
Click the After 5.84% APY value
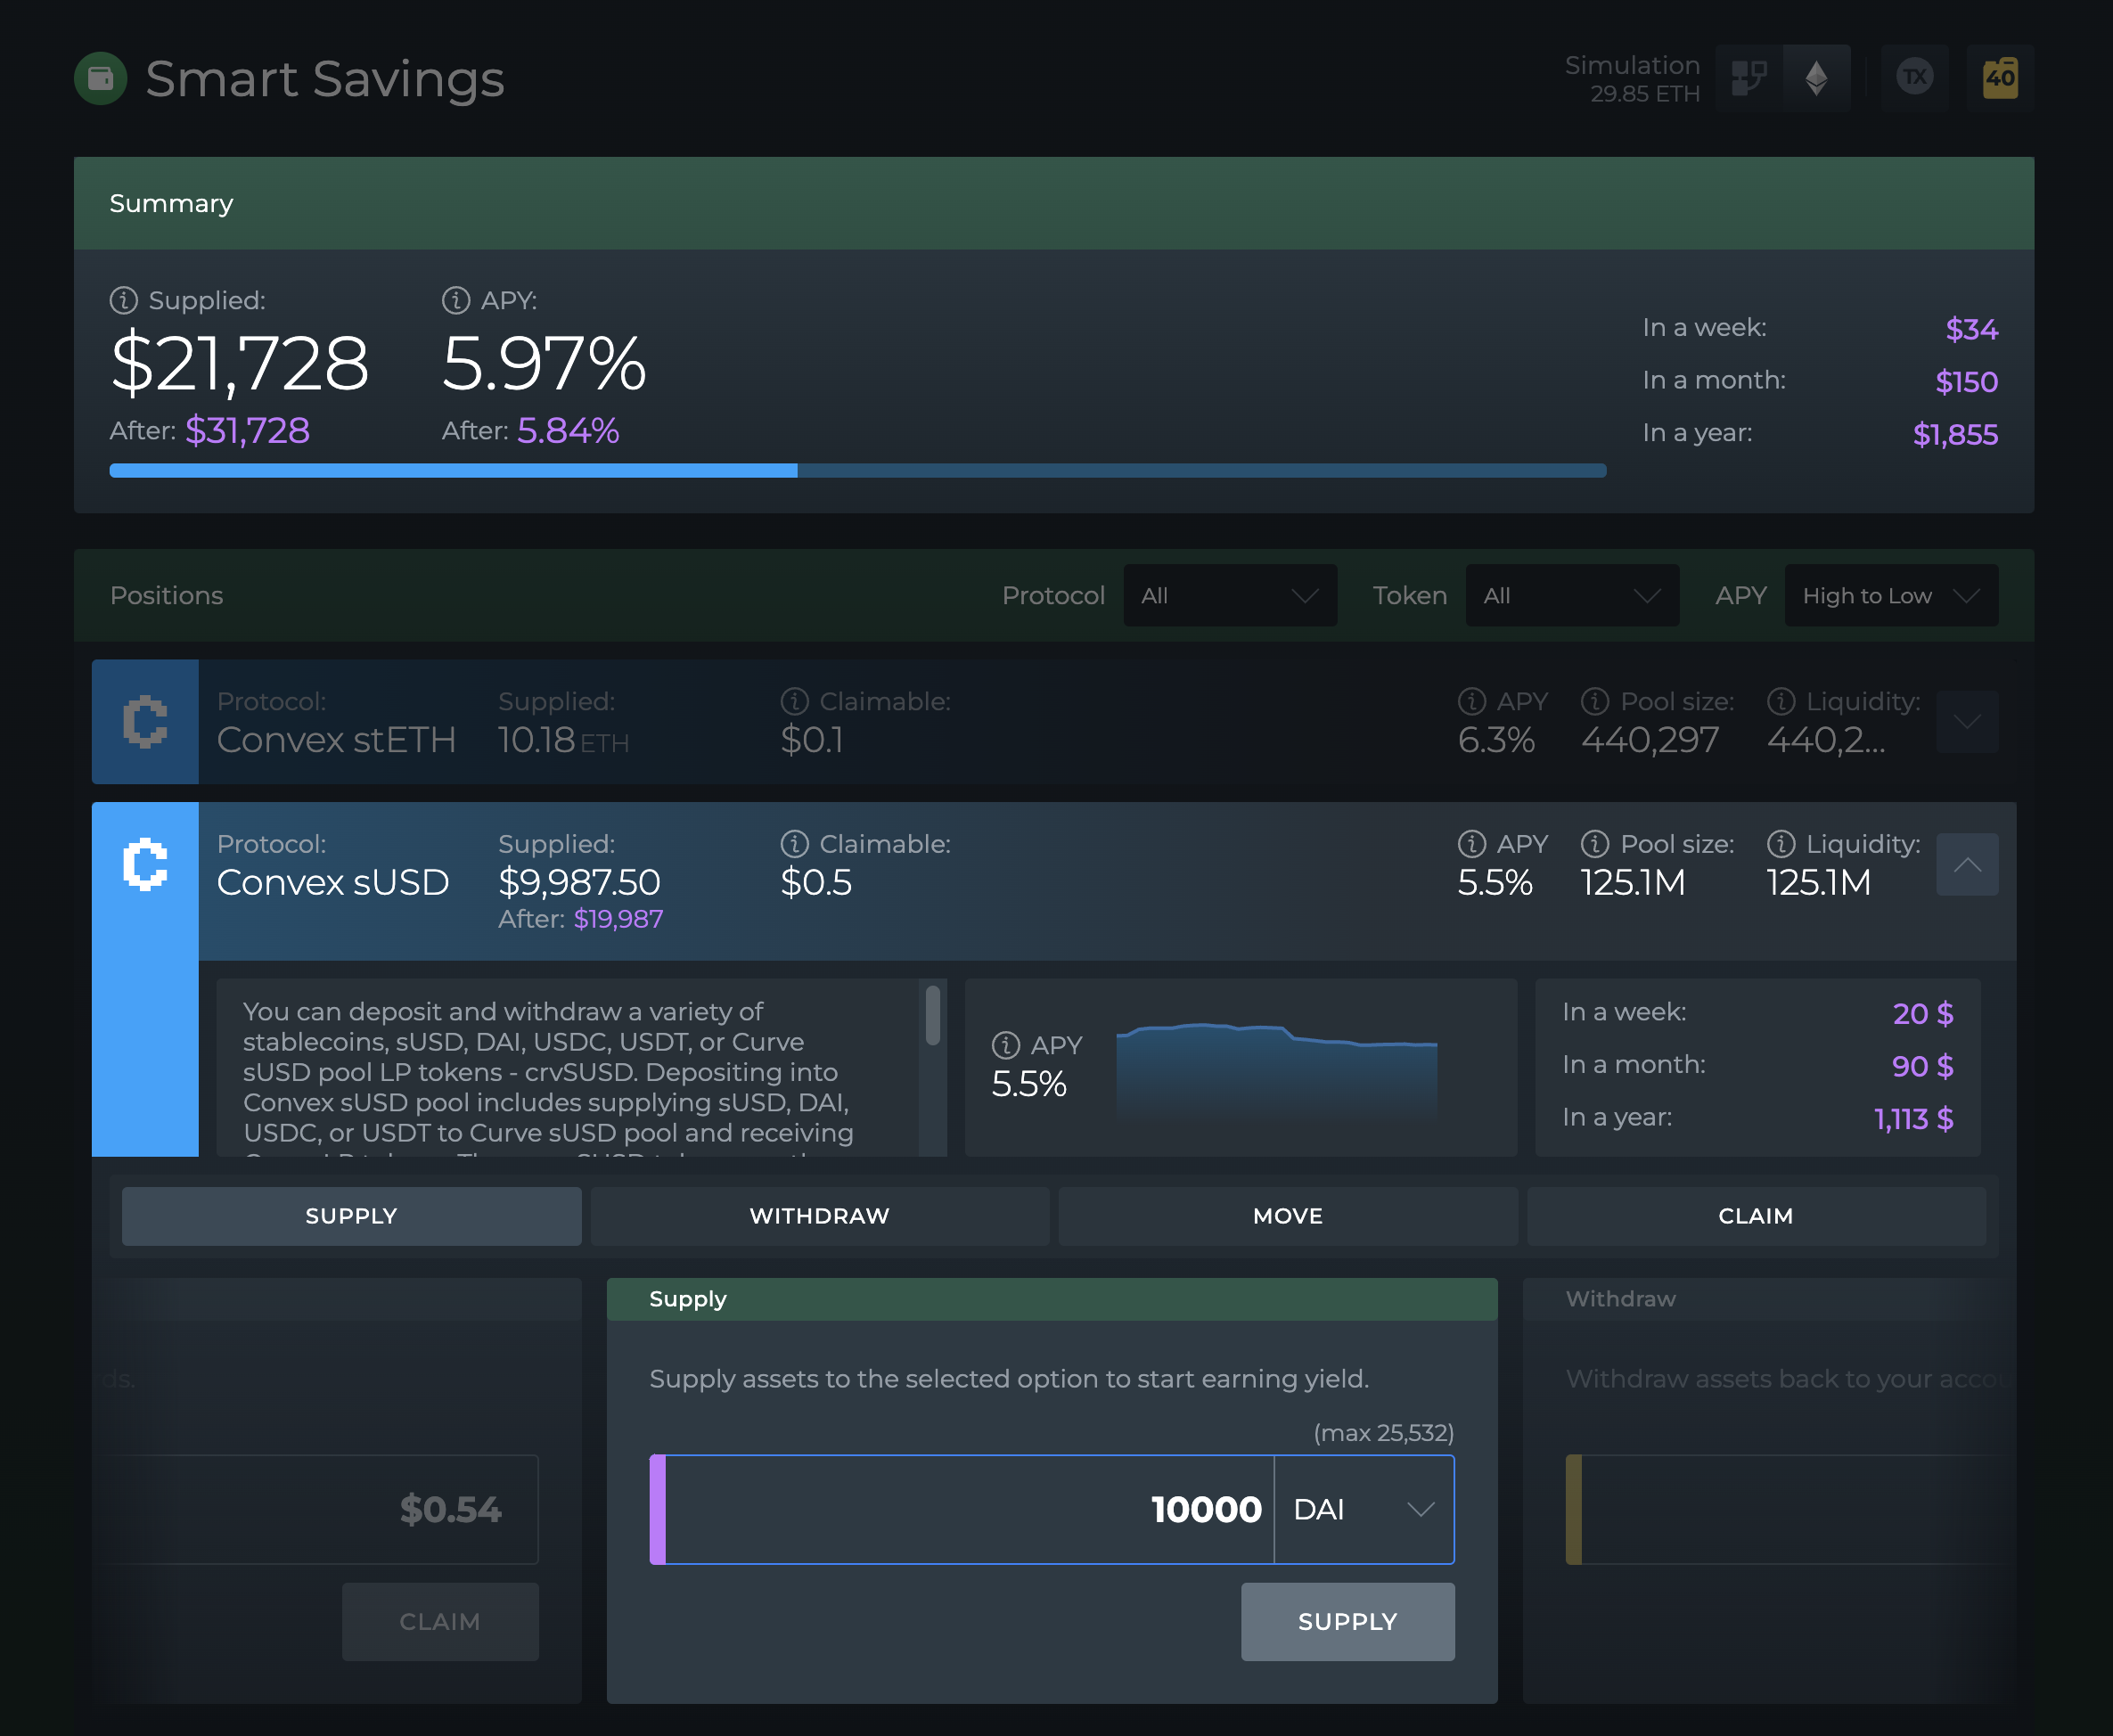tap(568, 430)
